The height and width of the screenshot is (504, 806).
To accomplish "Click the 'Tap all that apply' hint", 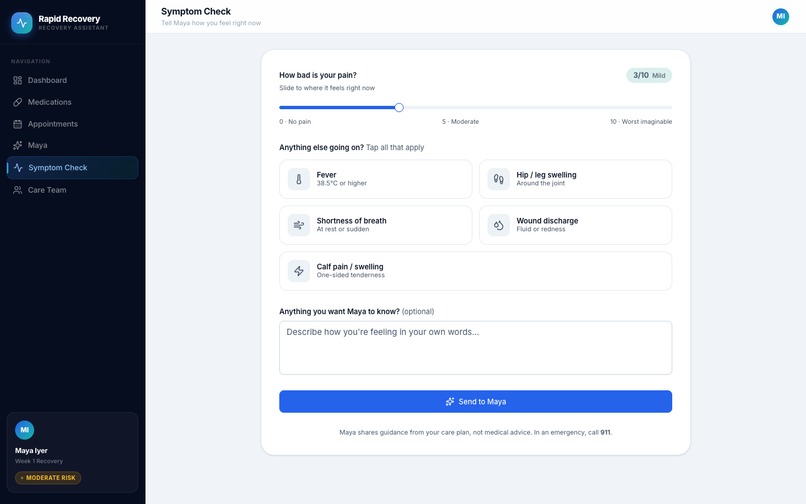I will coord(395,148).
